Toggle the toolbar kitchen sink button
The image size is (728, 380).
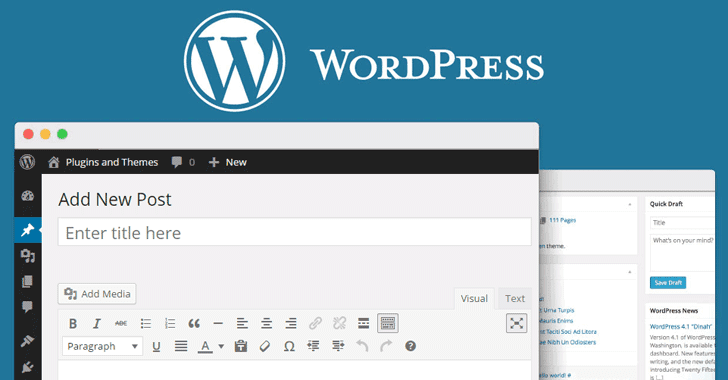click(x=388, y=323)
